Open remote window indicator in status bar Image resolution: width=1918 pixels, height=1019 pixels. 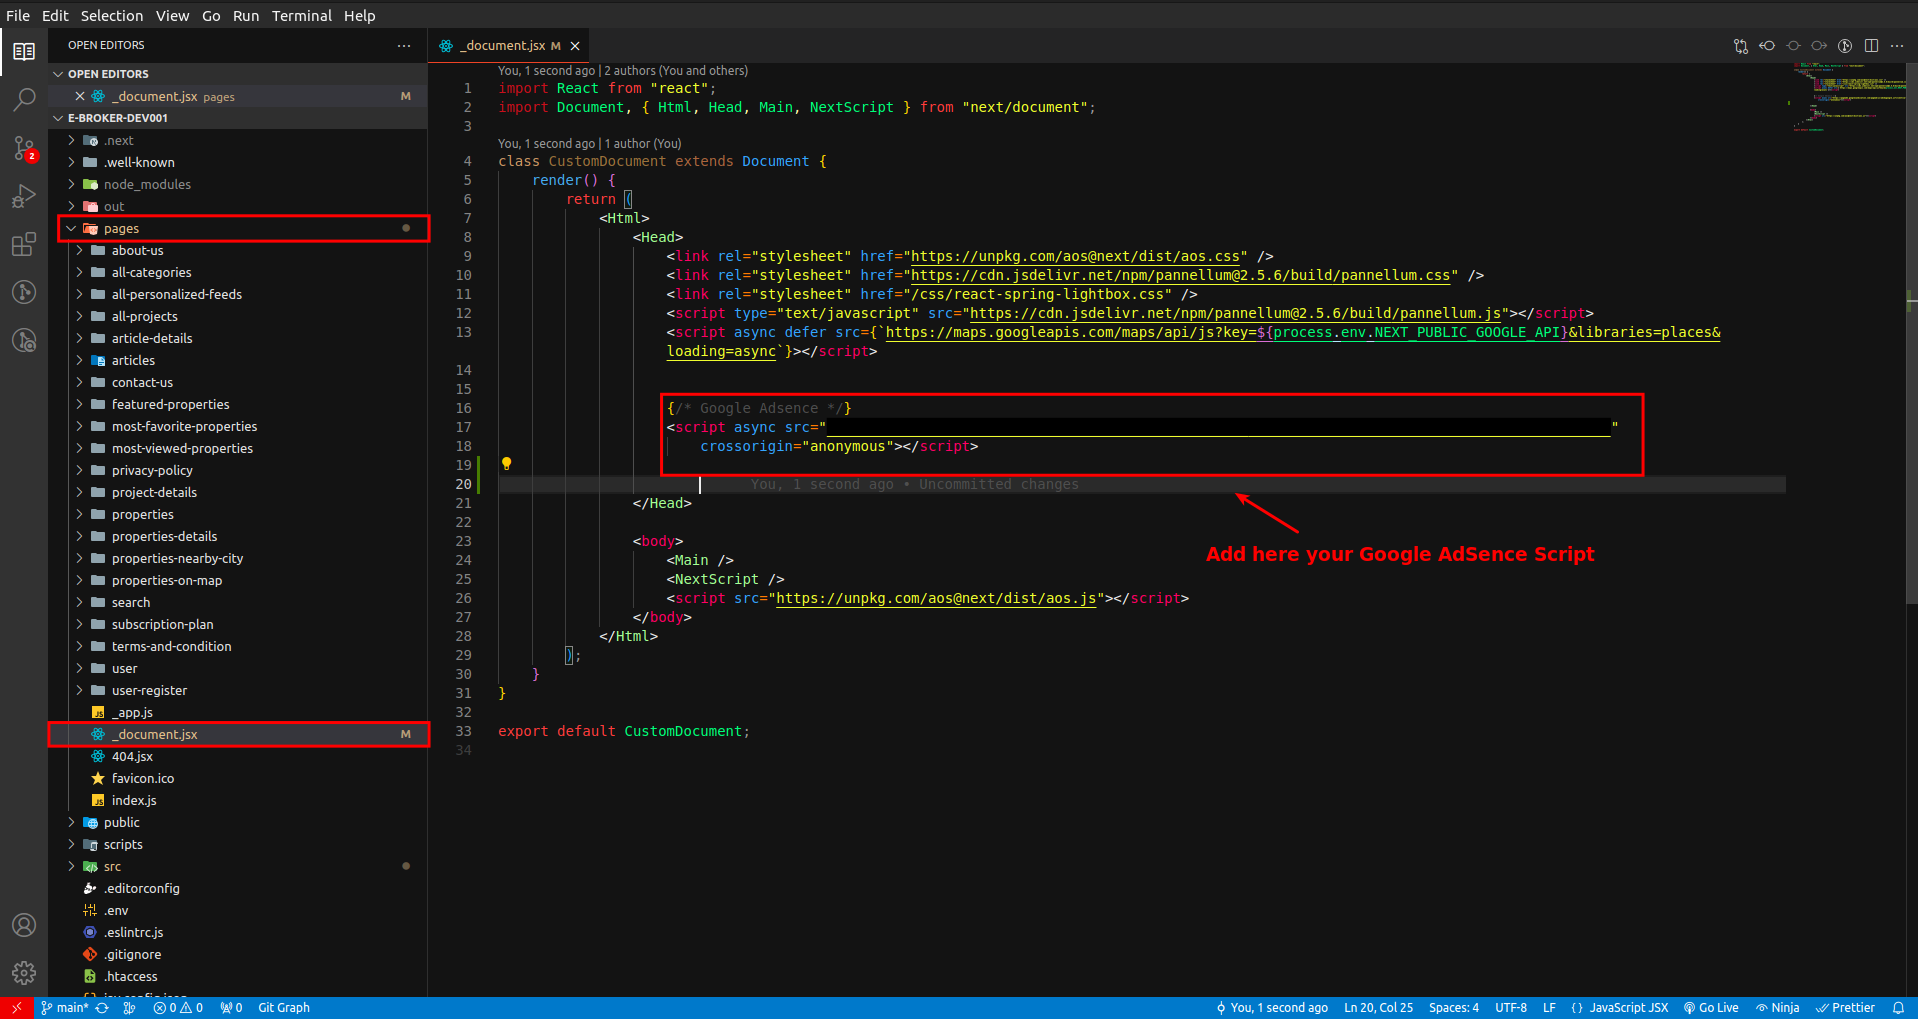pos(16,1008)
